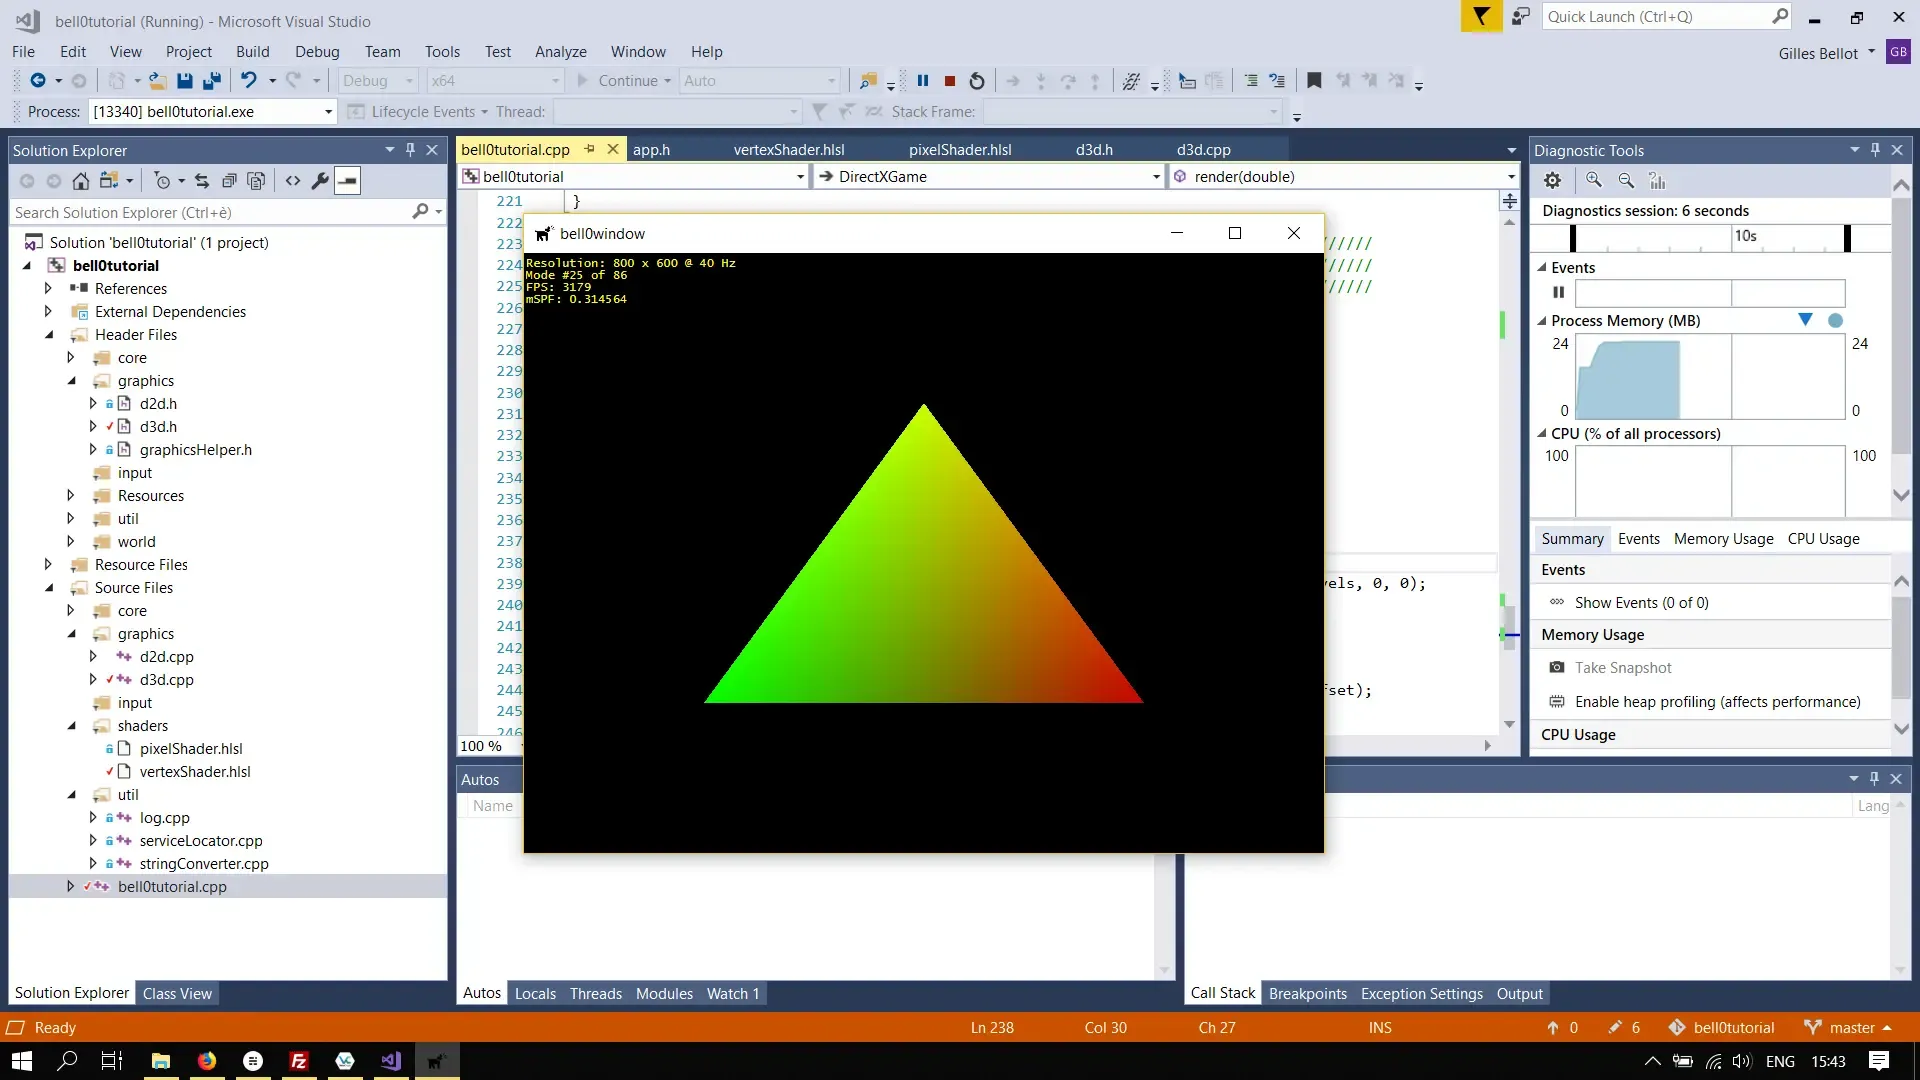Pause the Events track in Diagnostic Tools
This screenshot has width=1920, height=1080.
coord(1558,293)
